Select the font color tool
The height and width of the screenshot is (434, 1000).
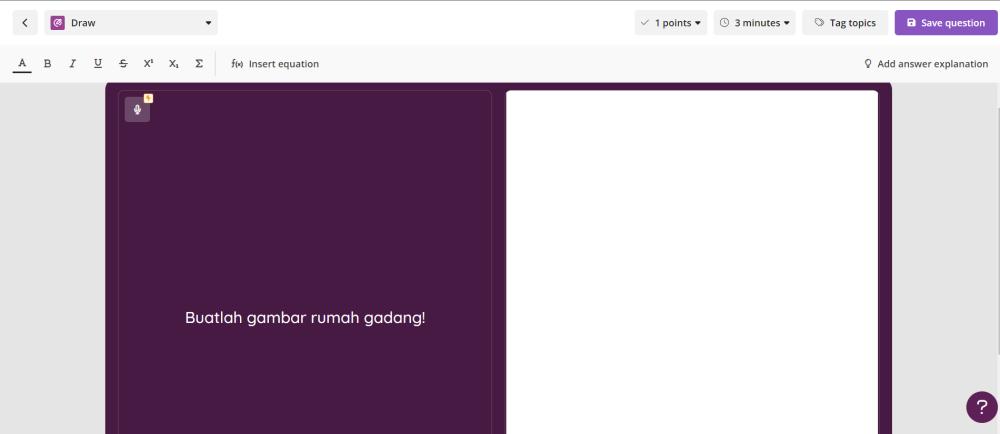pyautogui.click(x=22, y=64)
